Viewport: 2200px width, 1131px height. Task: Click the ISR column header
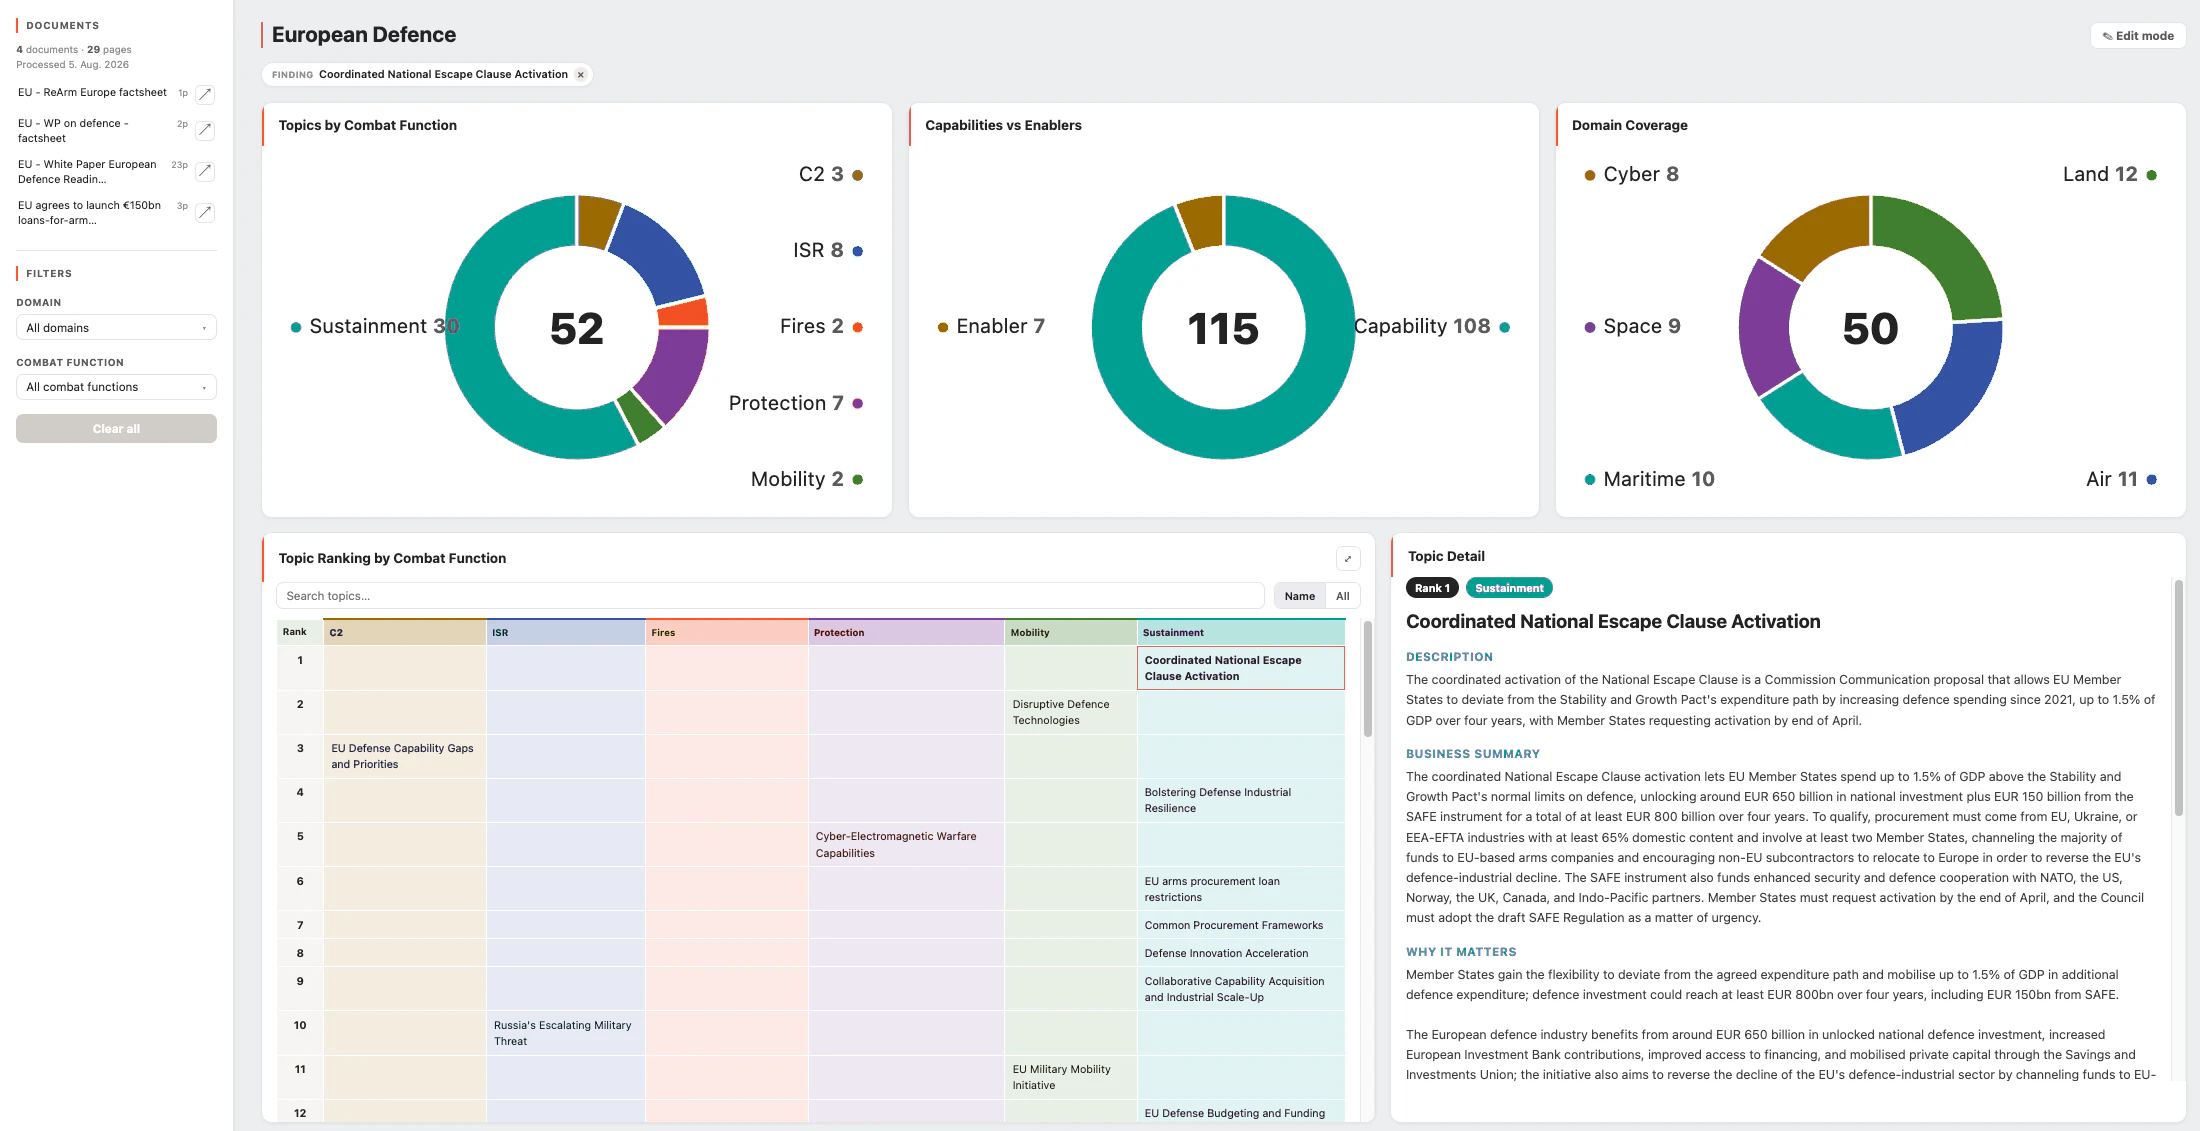click(566, 633)
